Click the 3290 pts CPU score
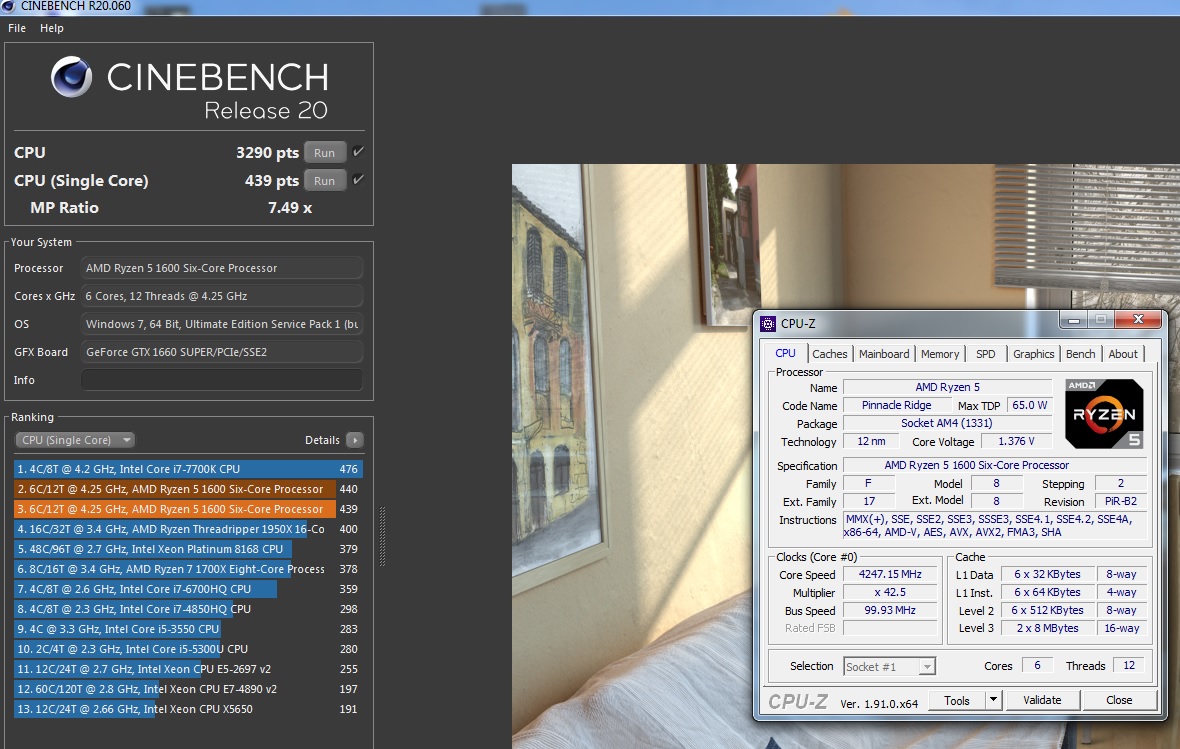The width and height of the screenshot is (1180, 749). pos(267,153)
